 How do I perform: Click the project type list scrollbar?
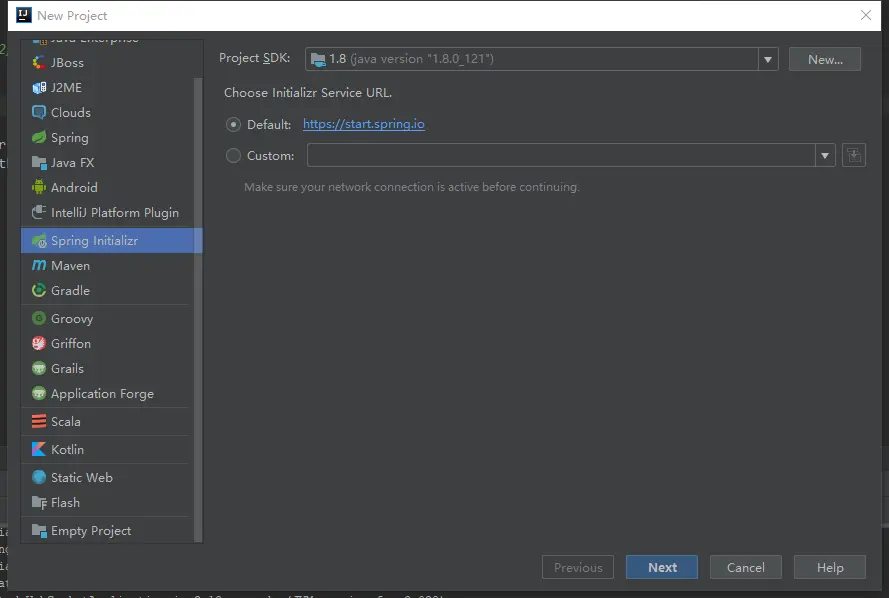pos(198,309)
